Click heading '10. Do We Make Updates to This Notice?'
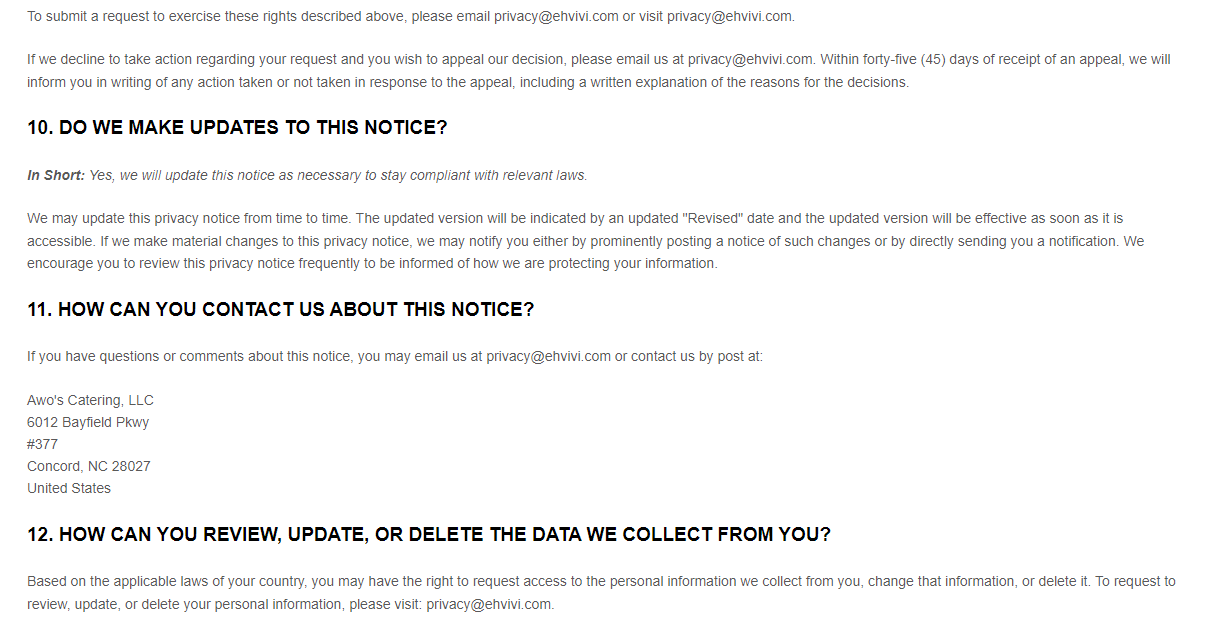The image size is (1213, 621). point(237,128)
